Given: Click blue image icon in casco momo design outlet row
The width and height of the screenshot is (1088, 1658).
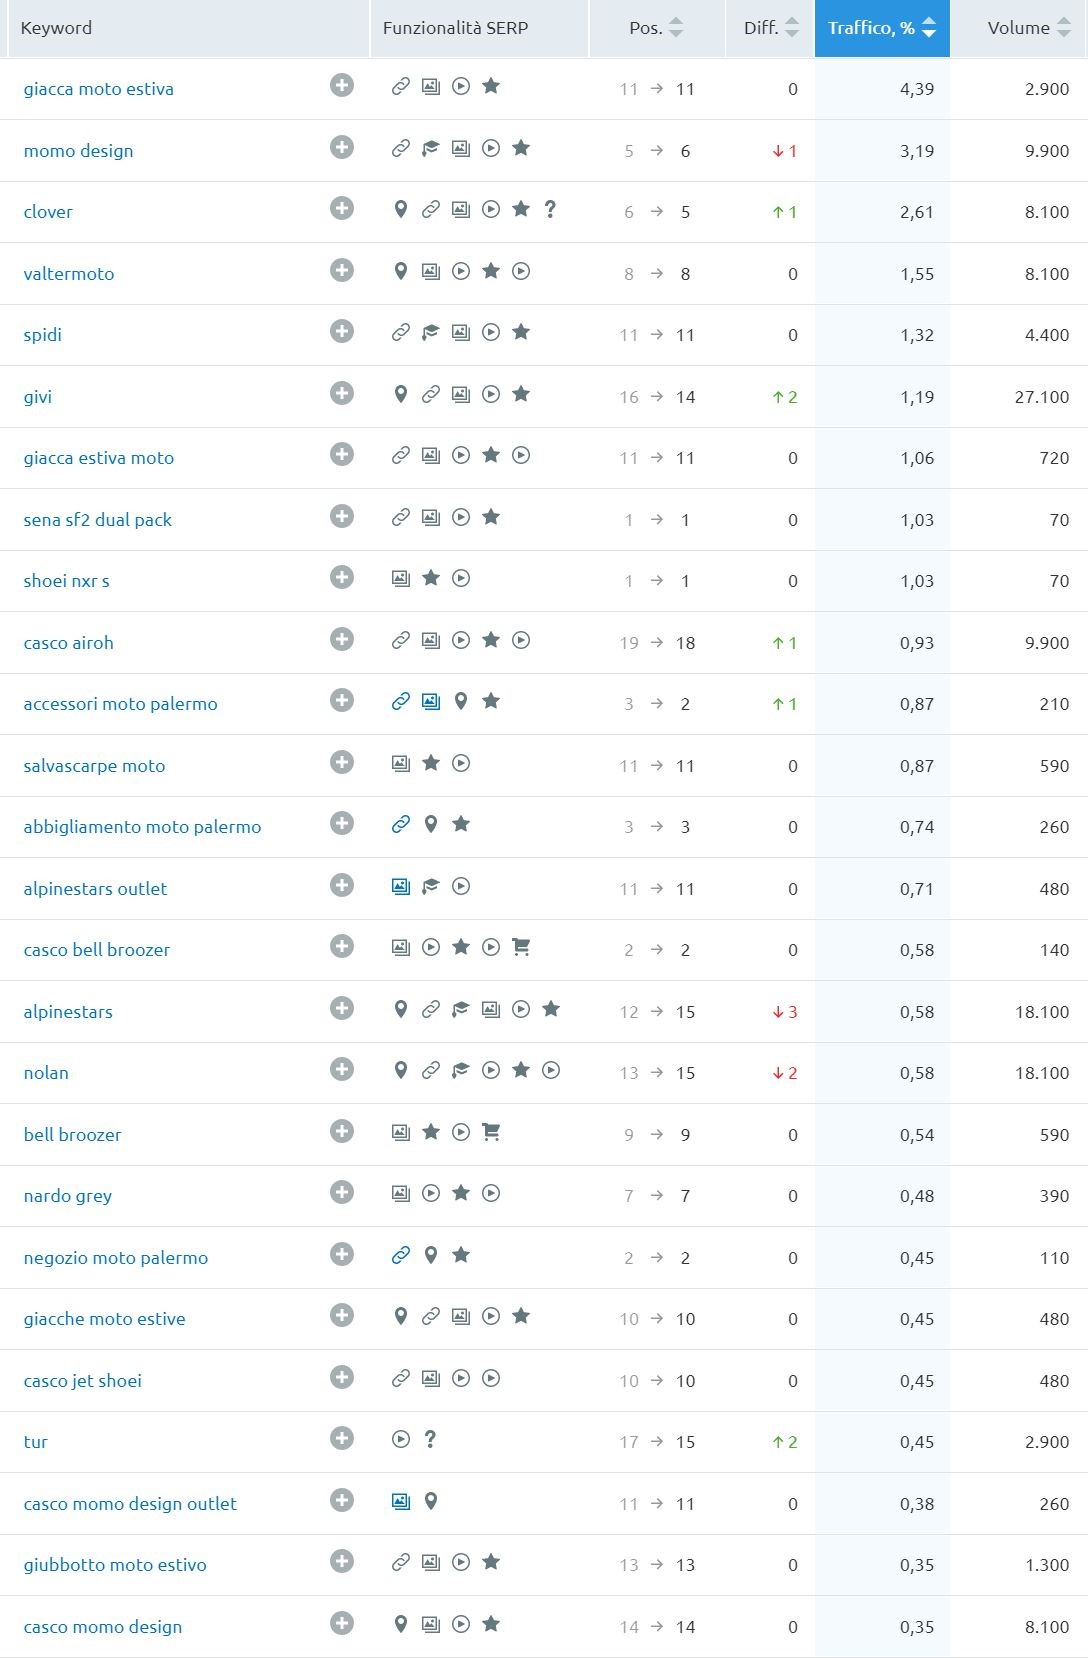Looking at the screenshot, I should coord(401,1501).
